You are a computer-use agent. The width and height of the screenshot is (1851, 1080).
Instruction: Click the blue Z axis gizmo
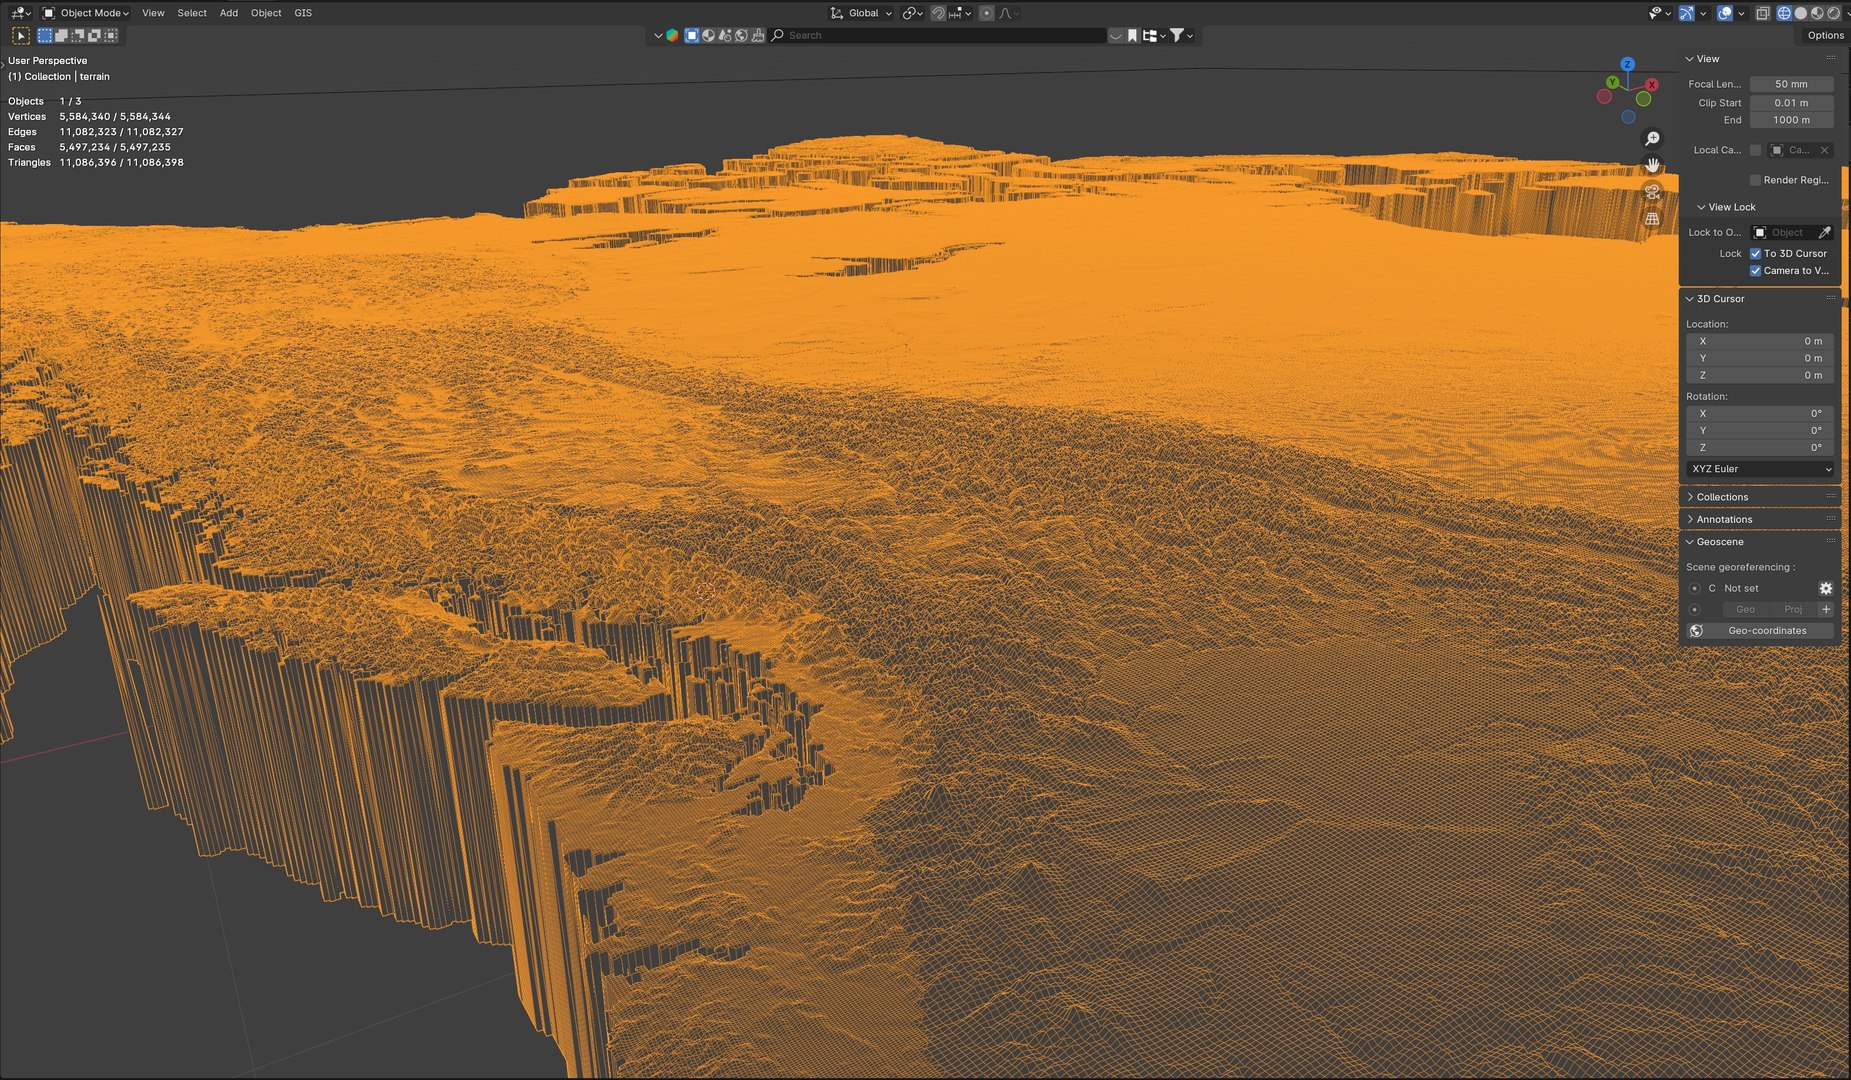pyautogui.click(x=1628, y=64)
